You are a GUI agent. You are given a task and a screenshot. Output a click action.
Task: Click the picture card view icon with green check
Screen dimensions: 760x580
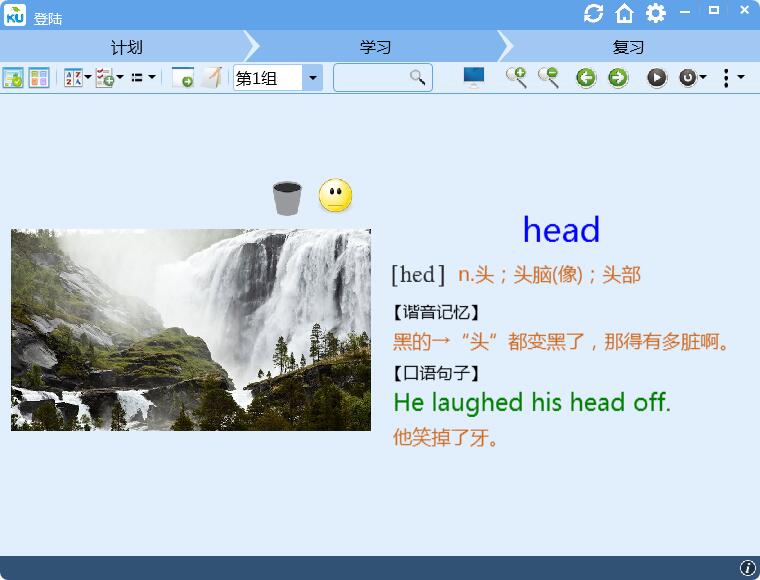[x=13, y=78]
